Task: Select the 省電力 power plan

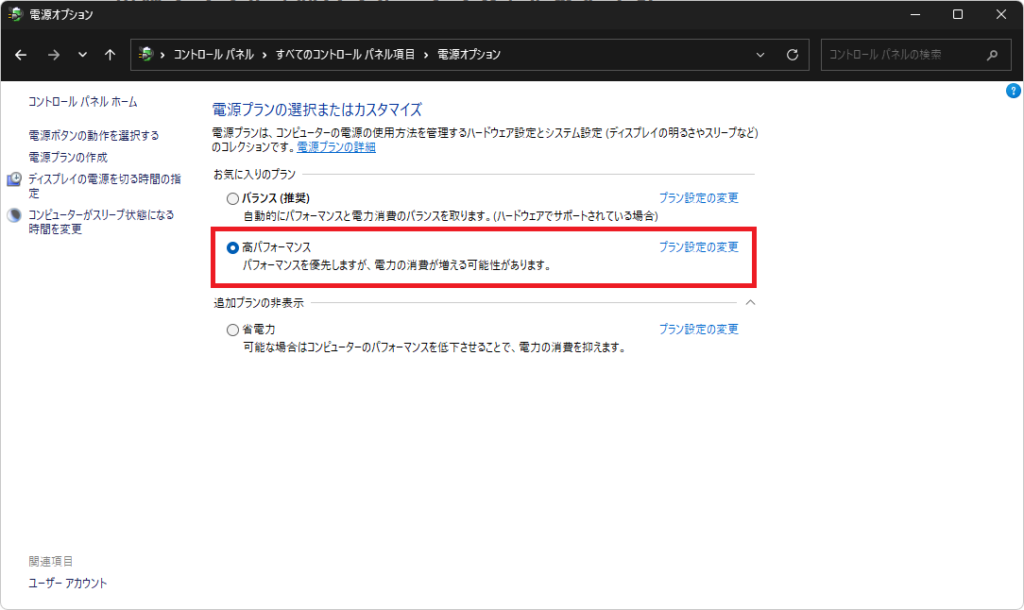Action: (233, 330)
